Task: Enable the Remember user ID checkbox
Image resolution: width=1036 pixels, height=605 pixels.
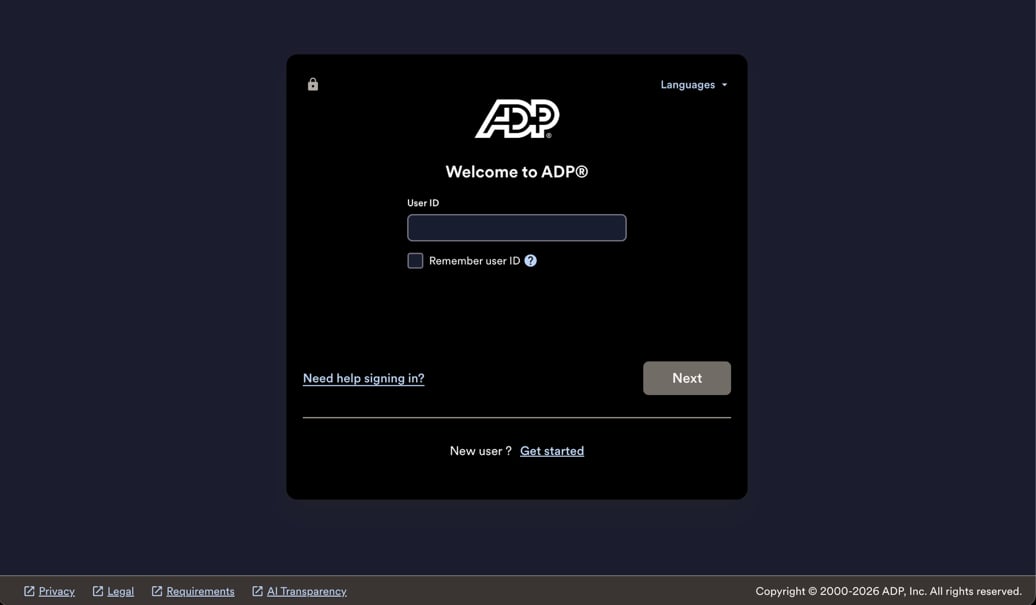Action: [415, 261]
